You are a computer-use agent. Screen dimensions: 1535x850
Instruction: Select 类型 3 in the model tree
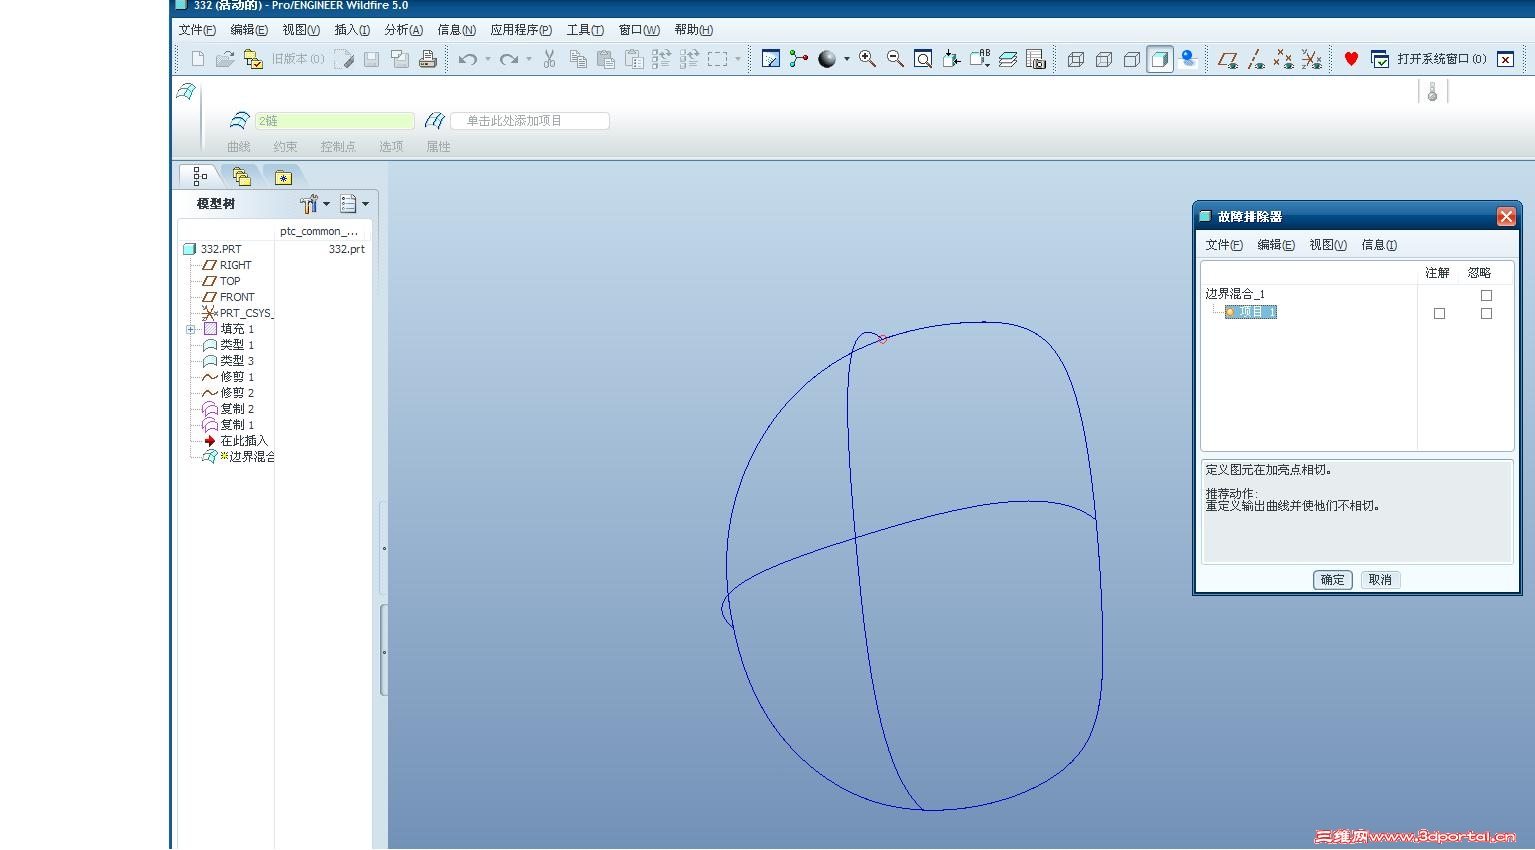point(237,361)
